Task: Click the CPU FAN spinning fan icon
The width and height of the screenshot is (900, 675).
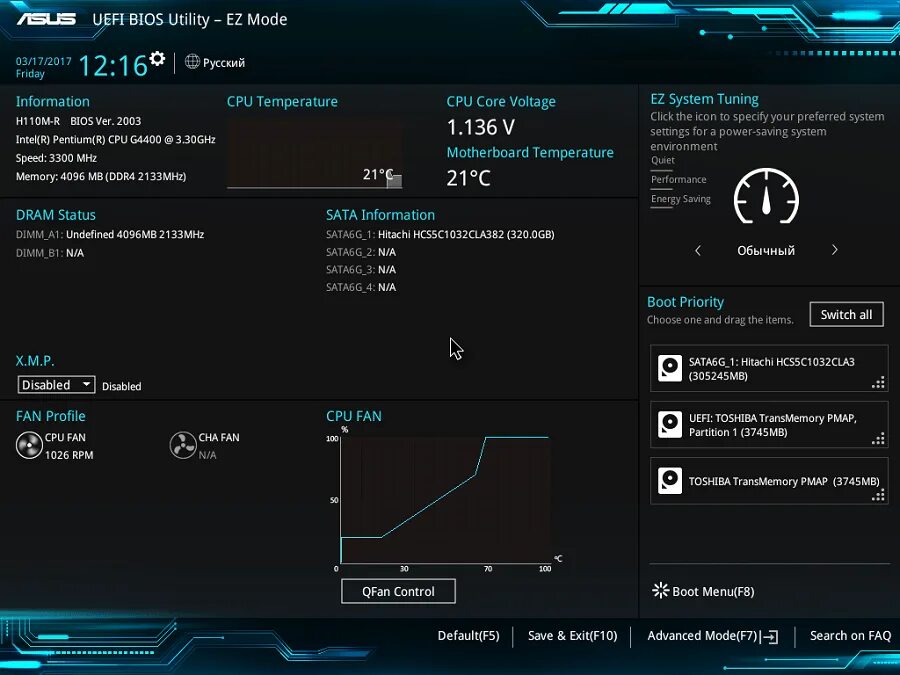Action: (x=29, y=446)
